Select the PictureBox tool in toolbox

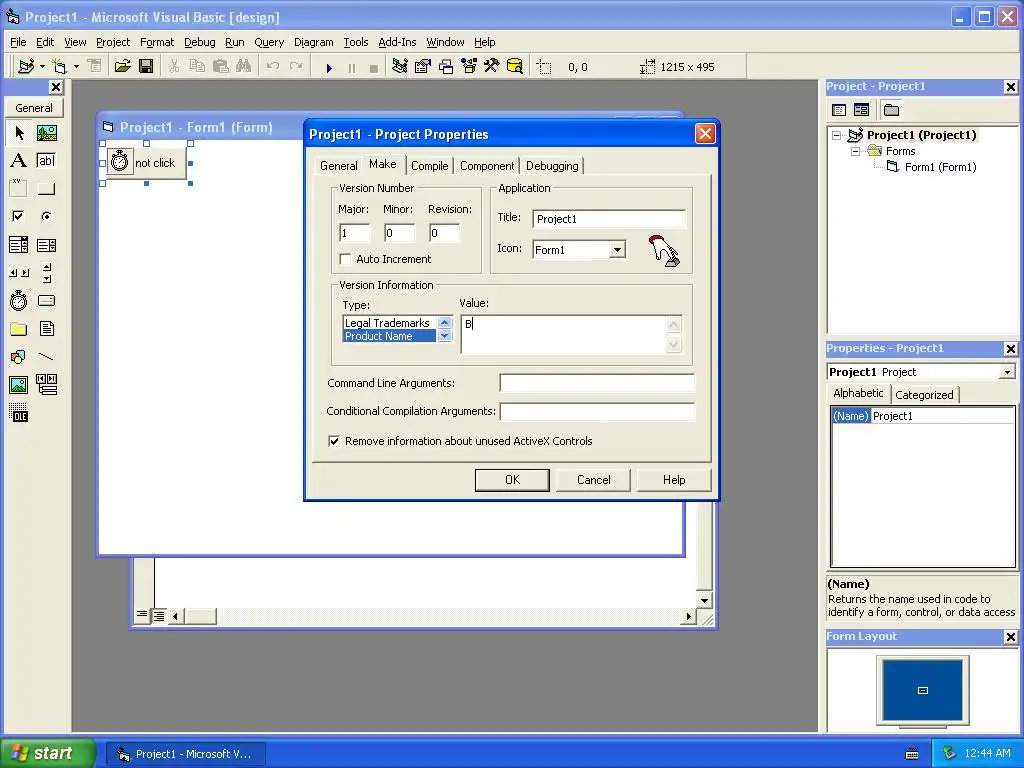point(46,133)
